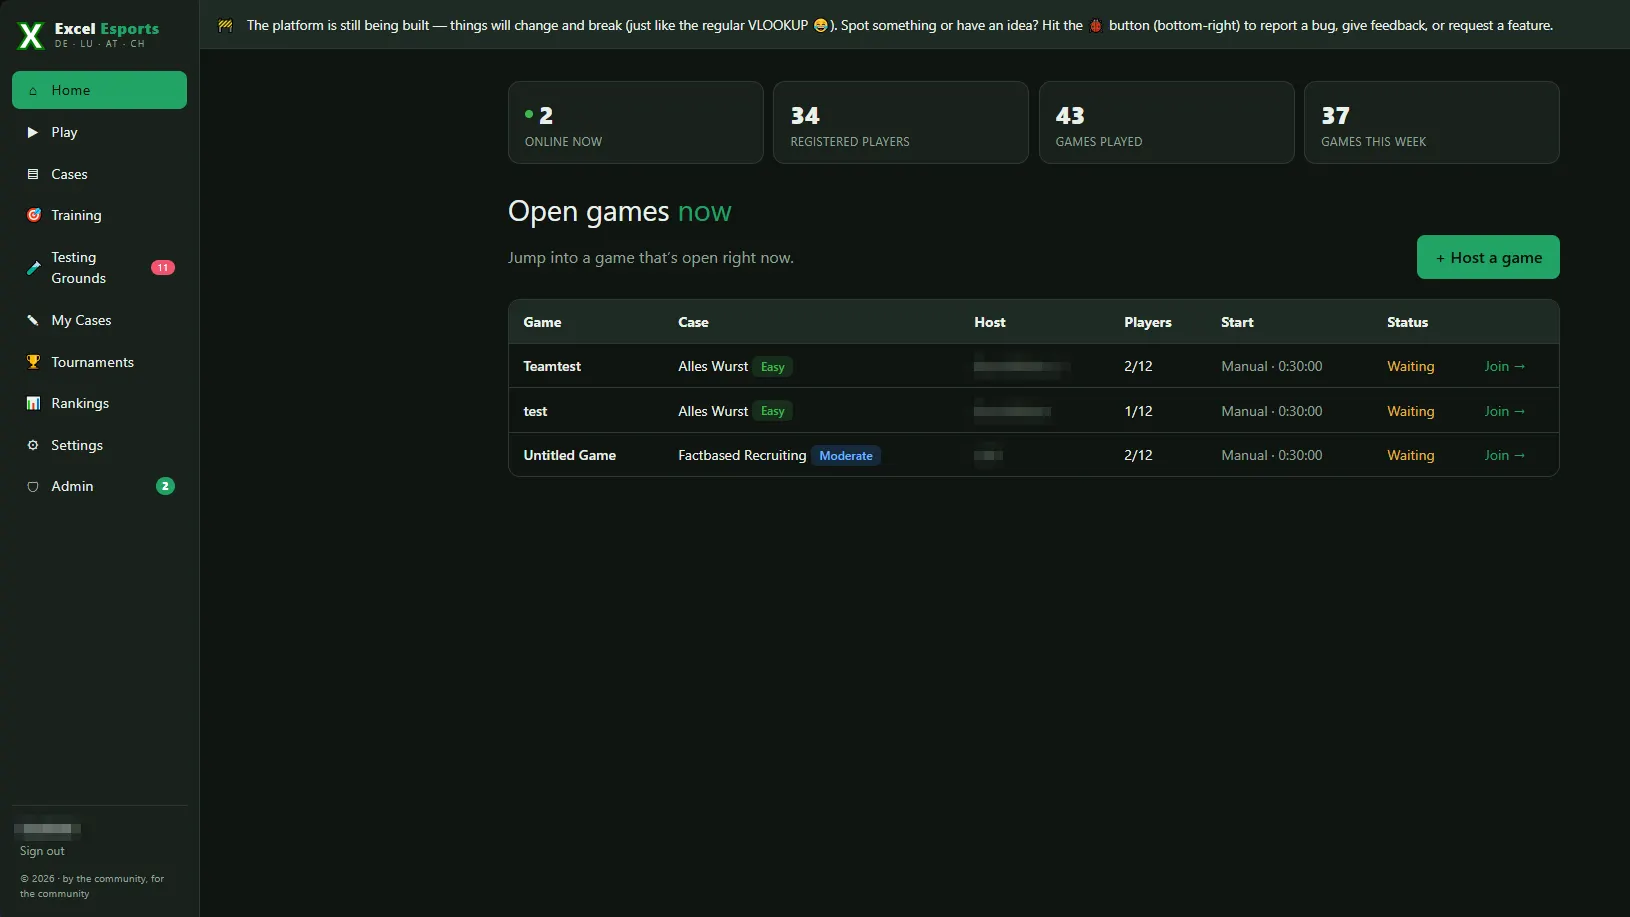
Task: Click the Excel Esports X logo
Action: tap(31, 36)
